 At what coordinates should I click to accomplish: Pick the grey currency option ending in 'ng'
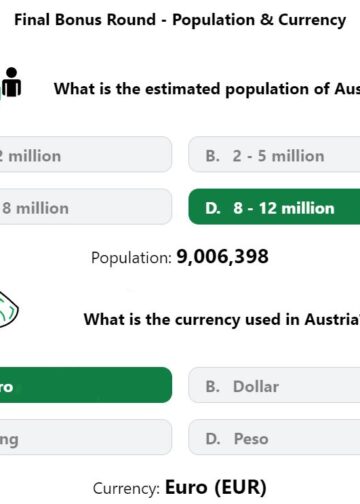(x=86, y=437)
